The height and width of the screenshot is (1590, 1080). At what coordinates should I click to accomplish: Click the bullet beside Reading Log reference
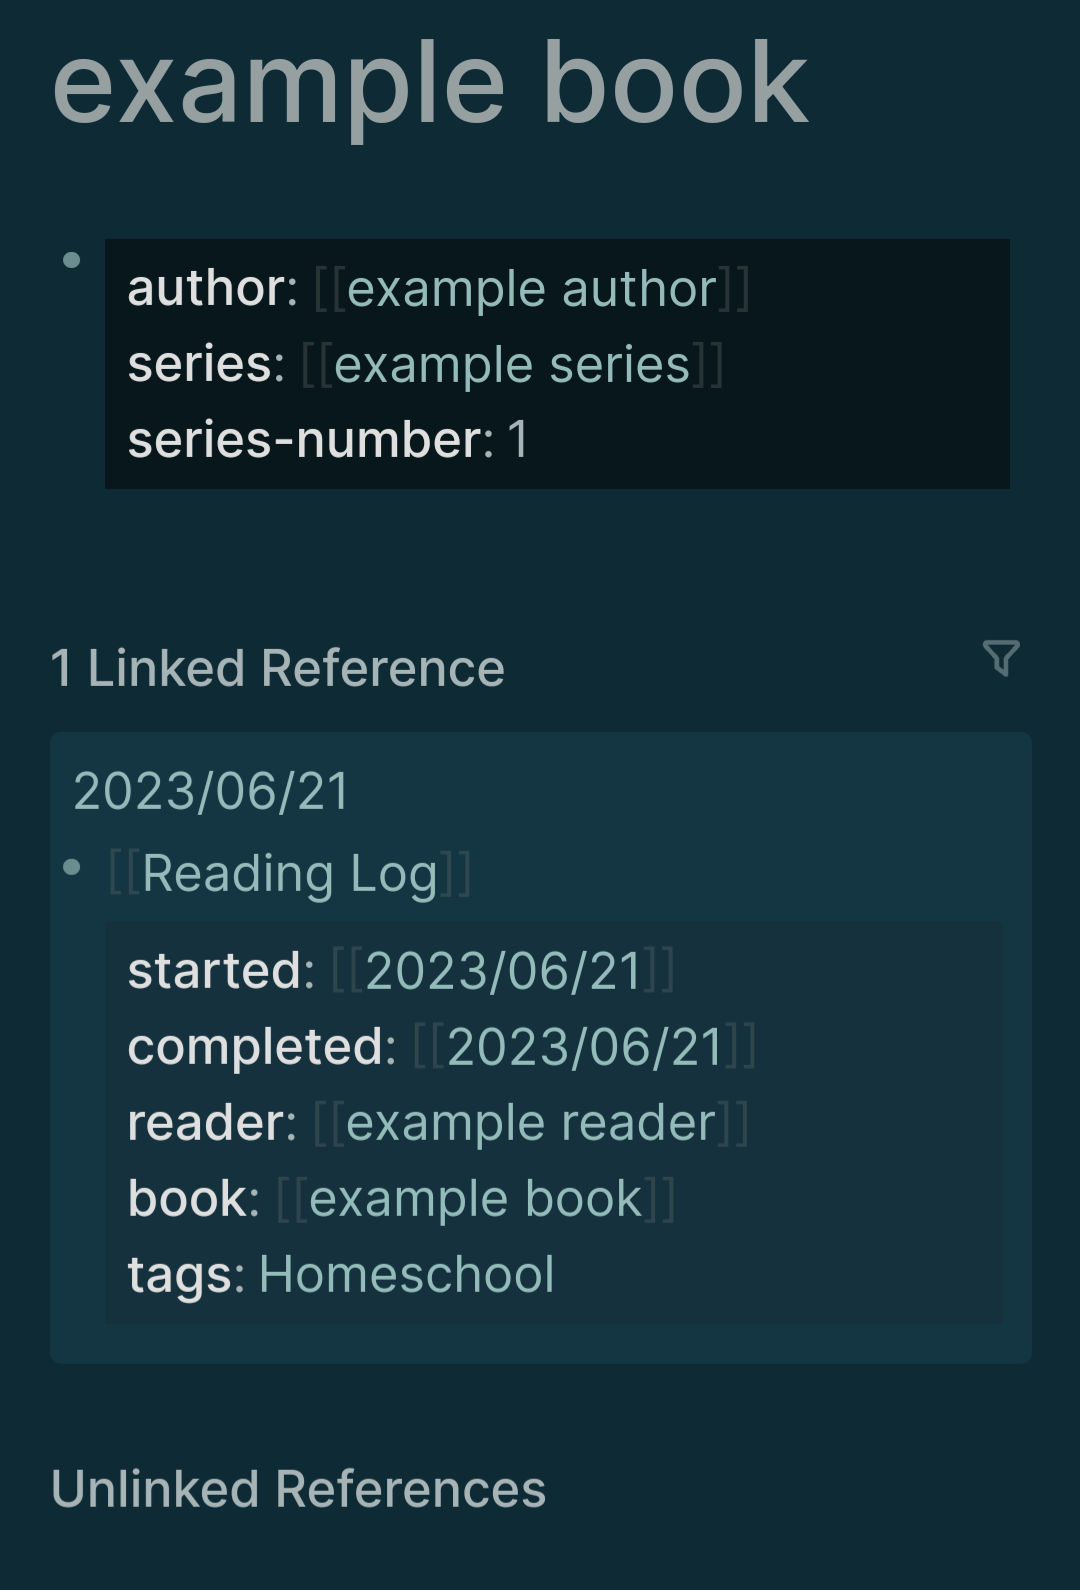point(71,867)
